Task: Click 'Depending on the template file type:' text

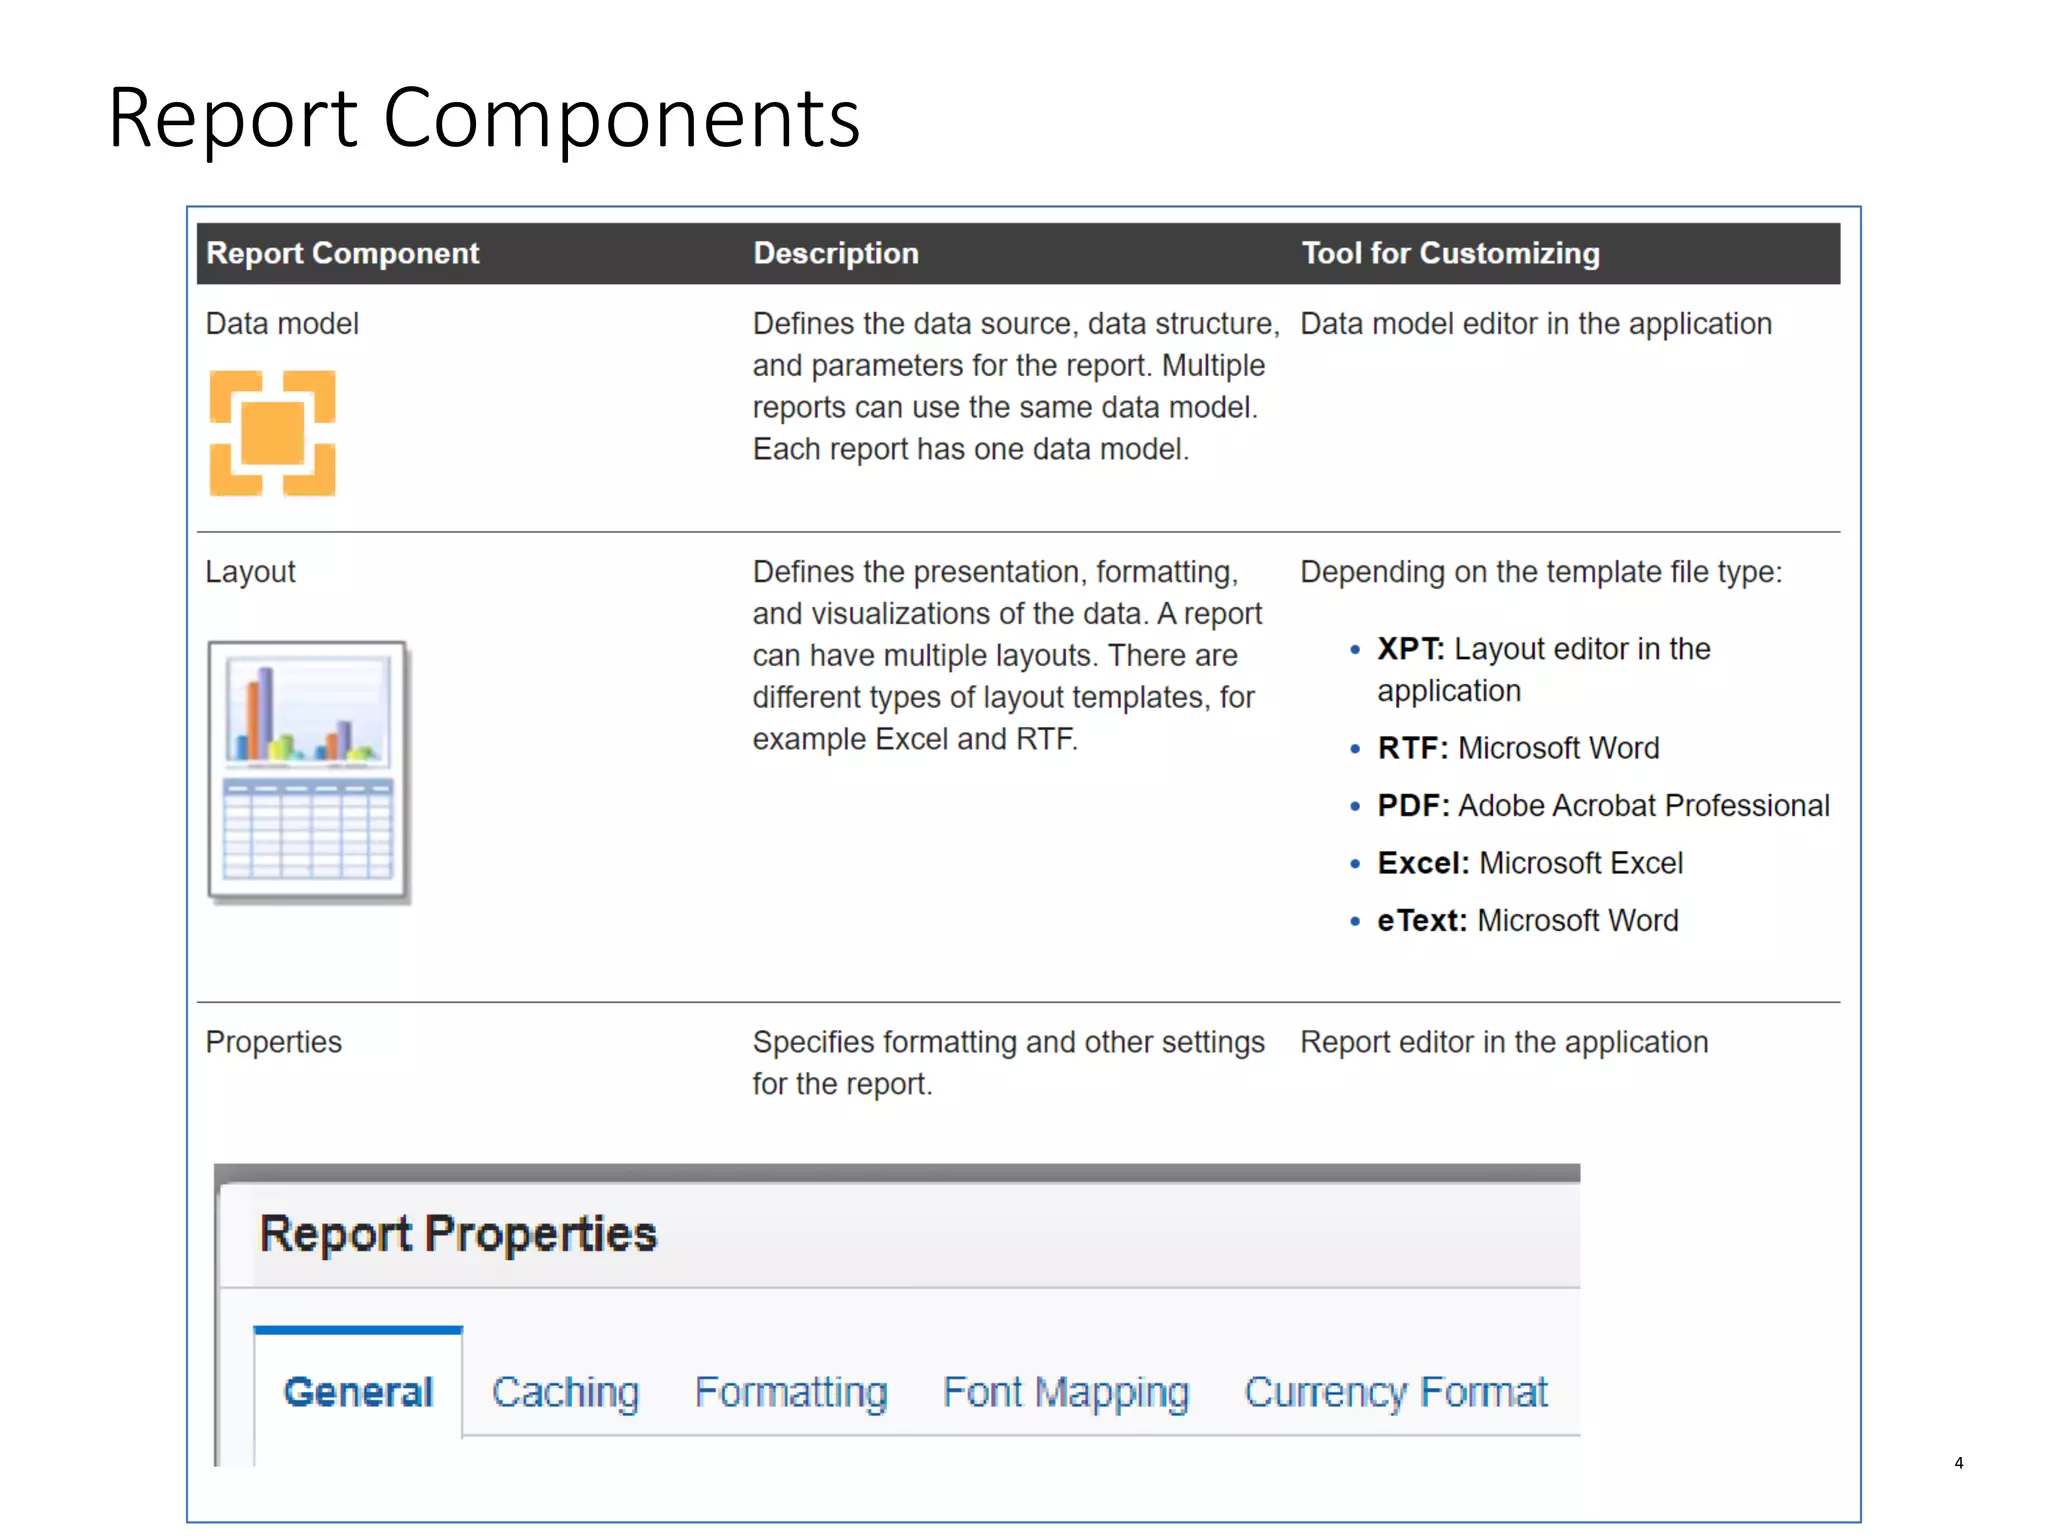Action: click(x=1541, y=572)
